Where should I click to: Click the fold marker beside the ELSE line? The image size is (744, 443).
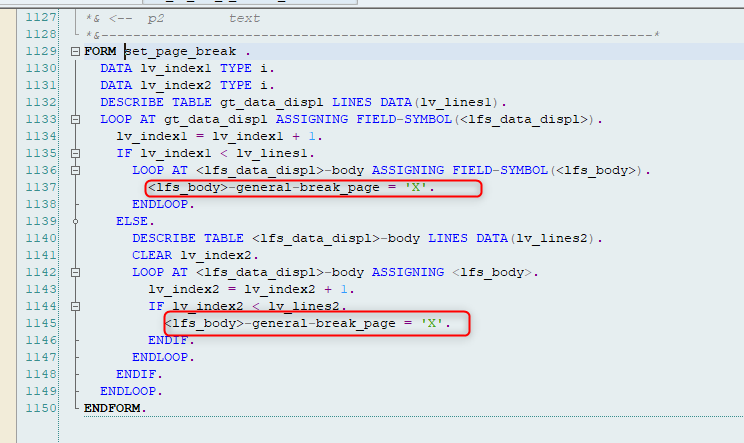point(76,221)
